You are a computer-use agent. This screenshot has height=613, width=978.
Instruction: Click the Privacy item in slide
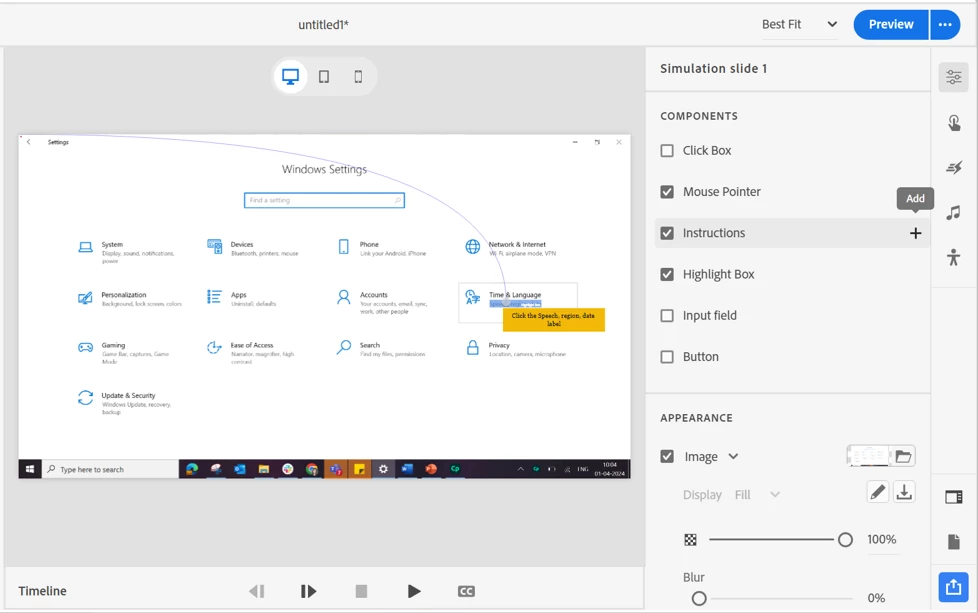coord(516,349)
